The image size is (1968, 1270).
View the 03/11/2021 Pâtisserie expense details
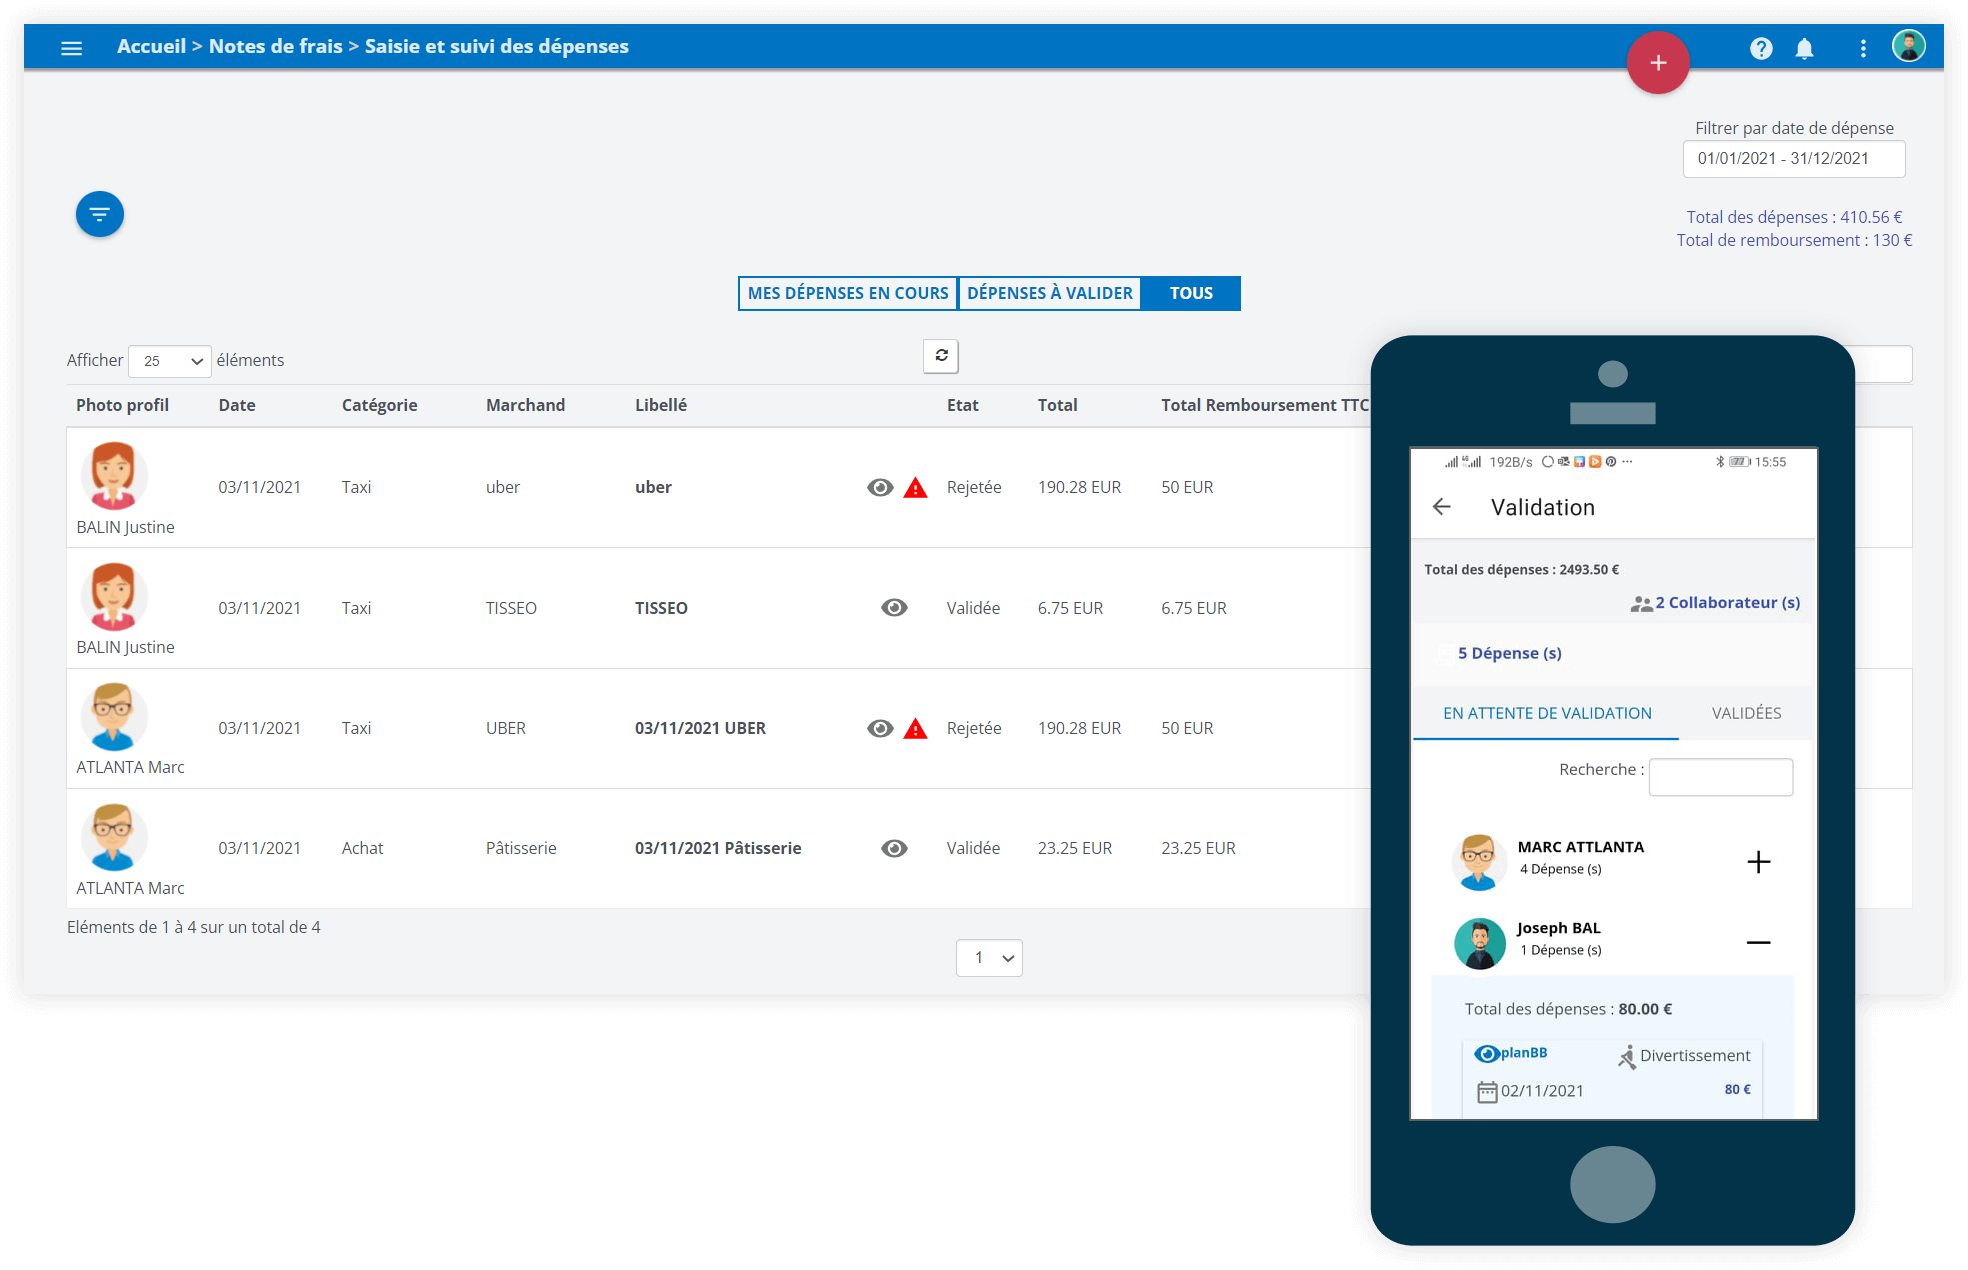894,848
